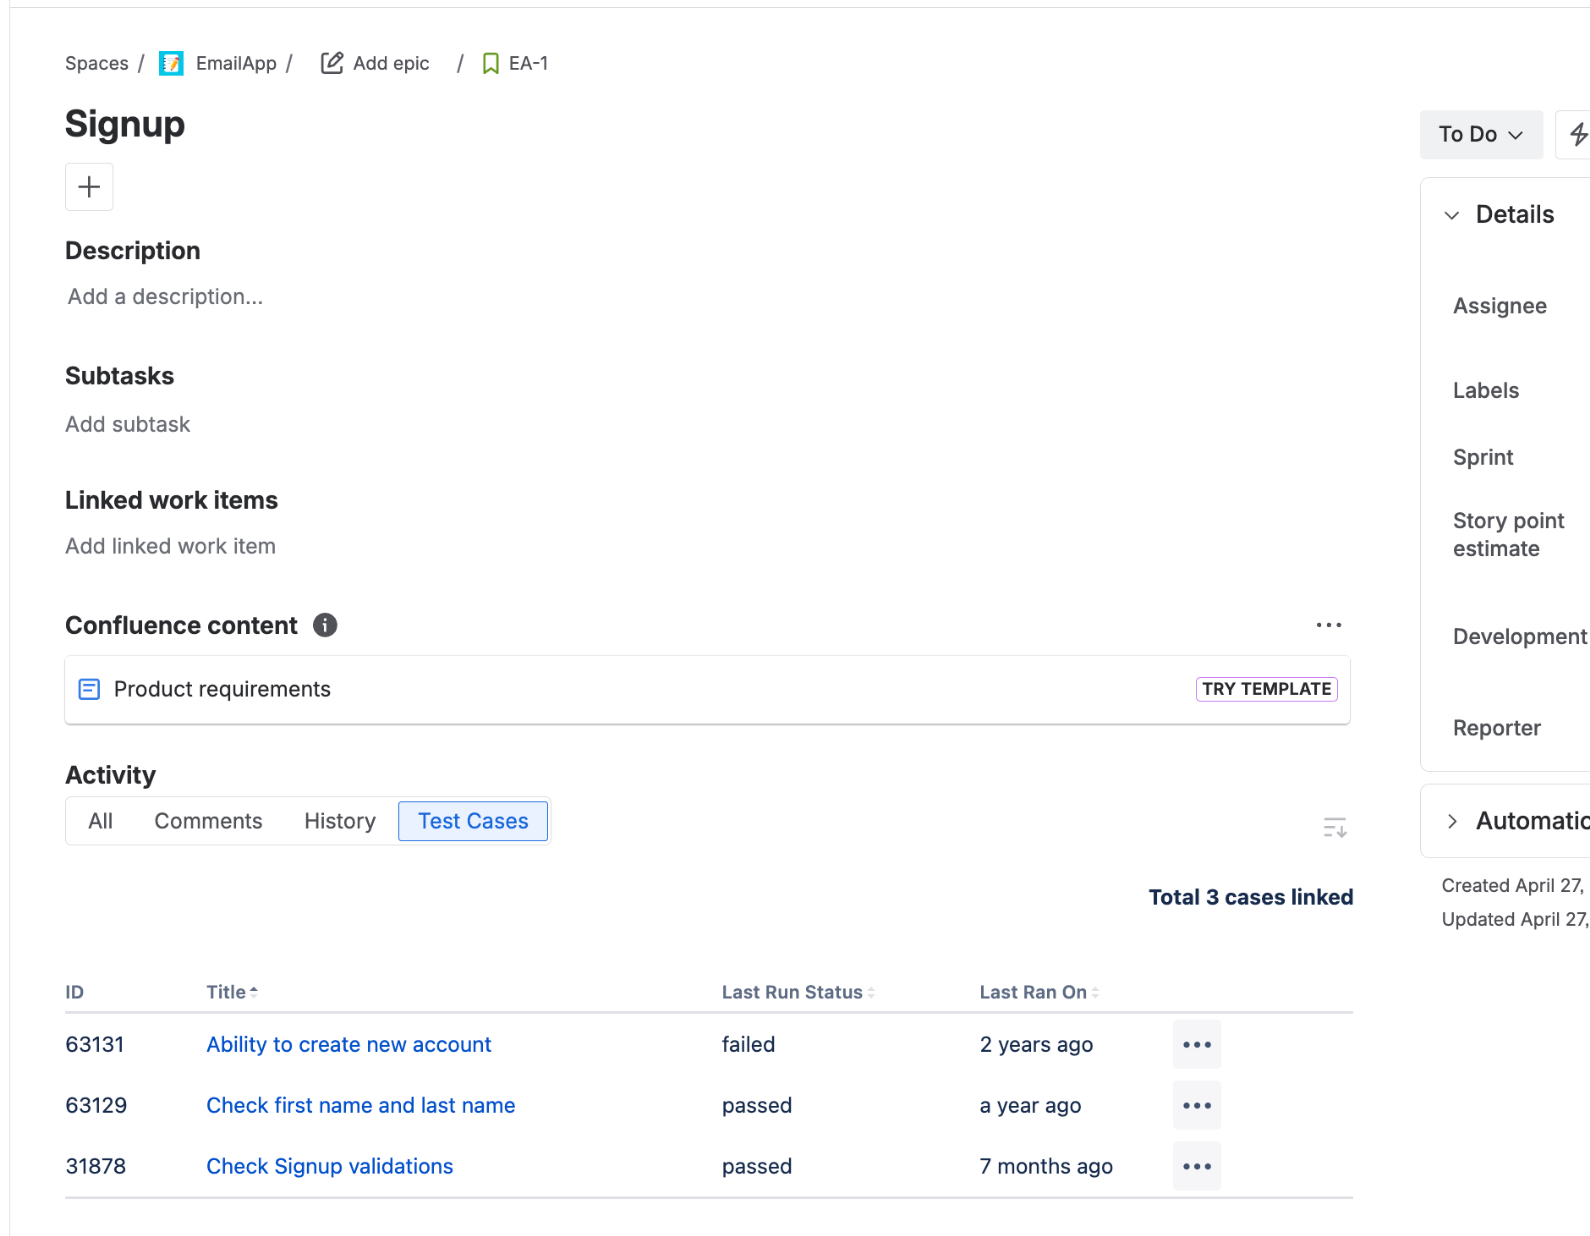The width and height of the screenshot is (1590, 1236).
Task: Switch to the All activity tab
Action: [x=100, y=821]
